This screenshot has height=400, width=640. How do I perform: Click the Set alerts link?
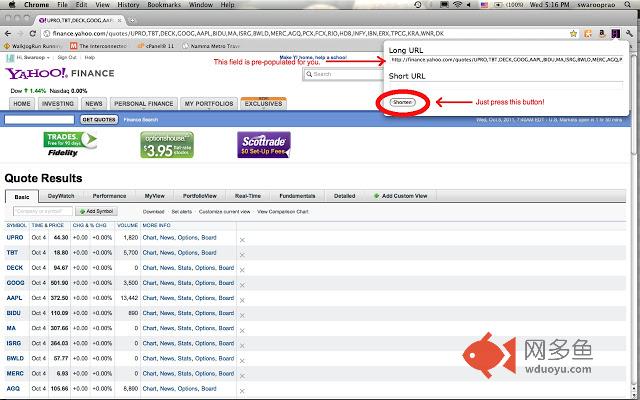point(182,212)
